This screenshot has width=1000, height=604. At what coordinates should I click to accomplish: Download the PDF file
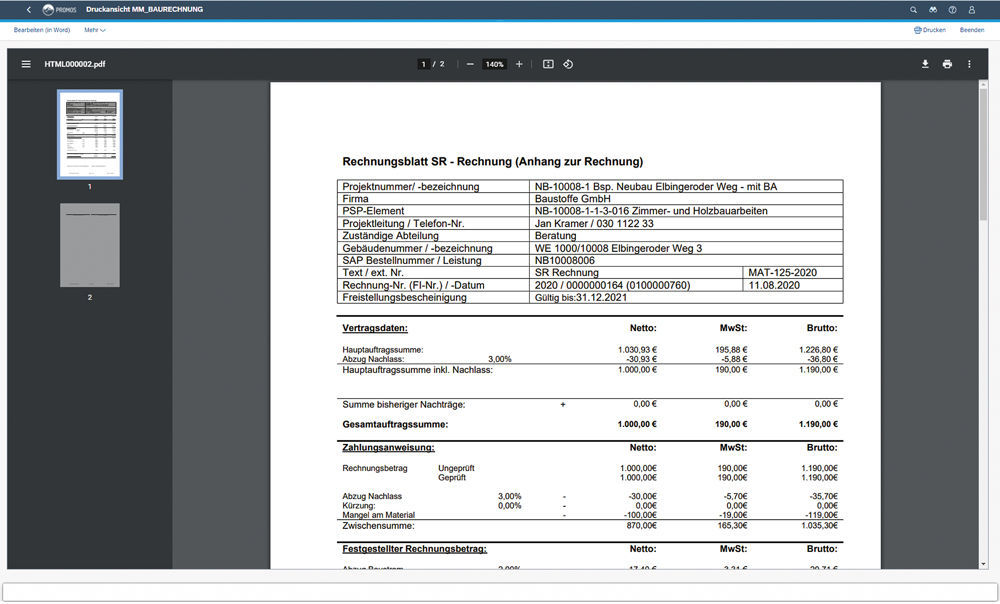click(925, 64)
